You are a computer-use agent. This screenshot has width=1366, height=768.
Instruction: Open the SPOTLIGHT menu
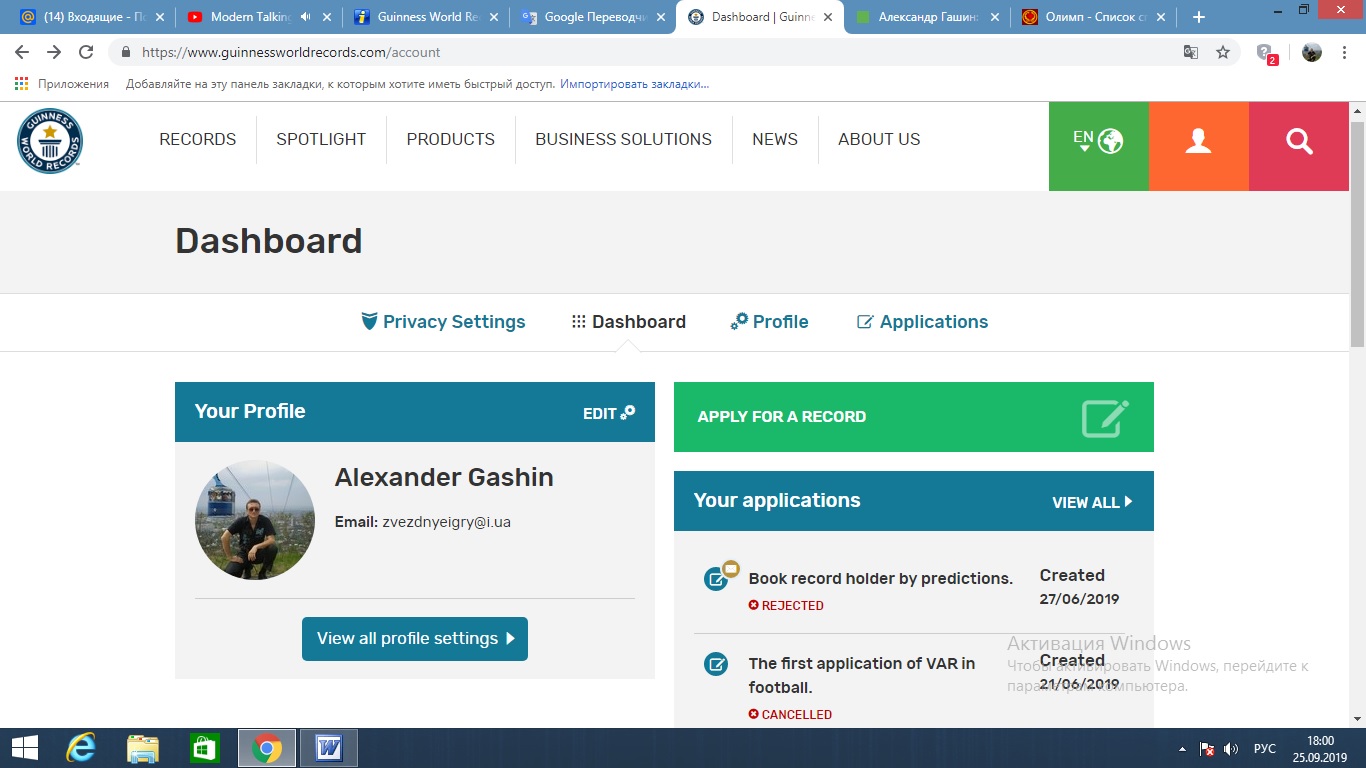coord(321,139)
